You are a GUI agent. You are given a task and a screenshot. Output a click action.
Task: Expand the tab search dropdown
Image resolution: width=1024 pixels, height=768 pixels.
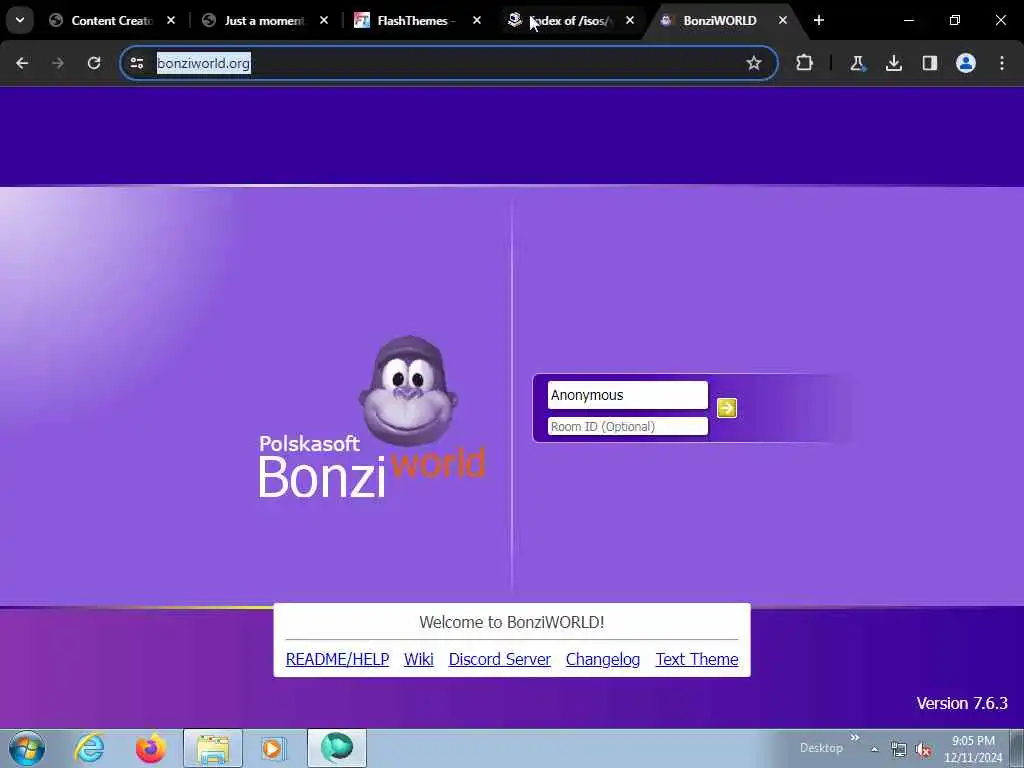tap(20, 20)
